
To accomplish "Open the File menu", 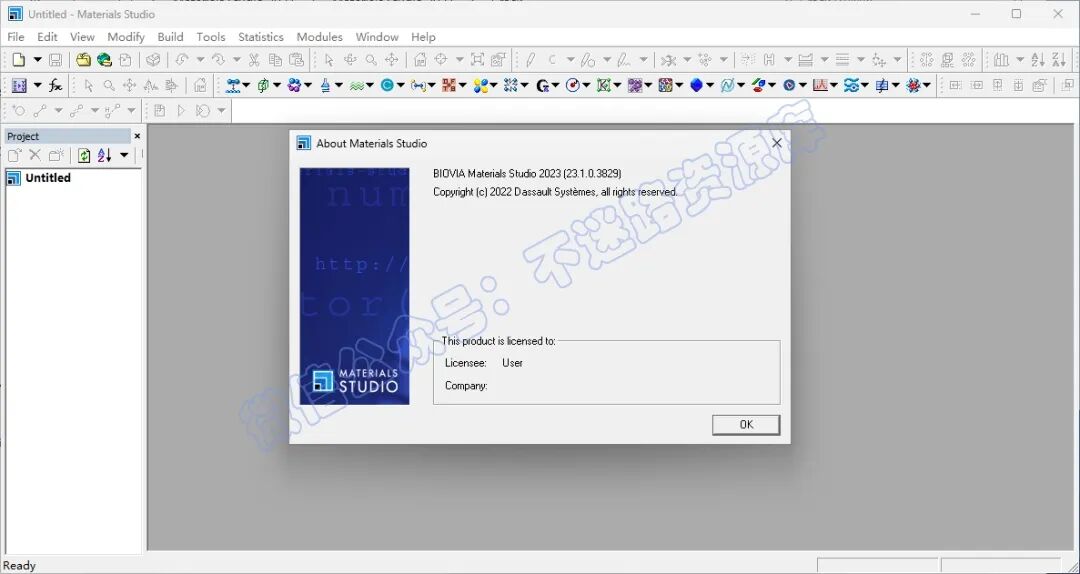I will coord(15,37).
